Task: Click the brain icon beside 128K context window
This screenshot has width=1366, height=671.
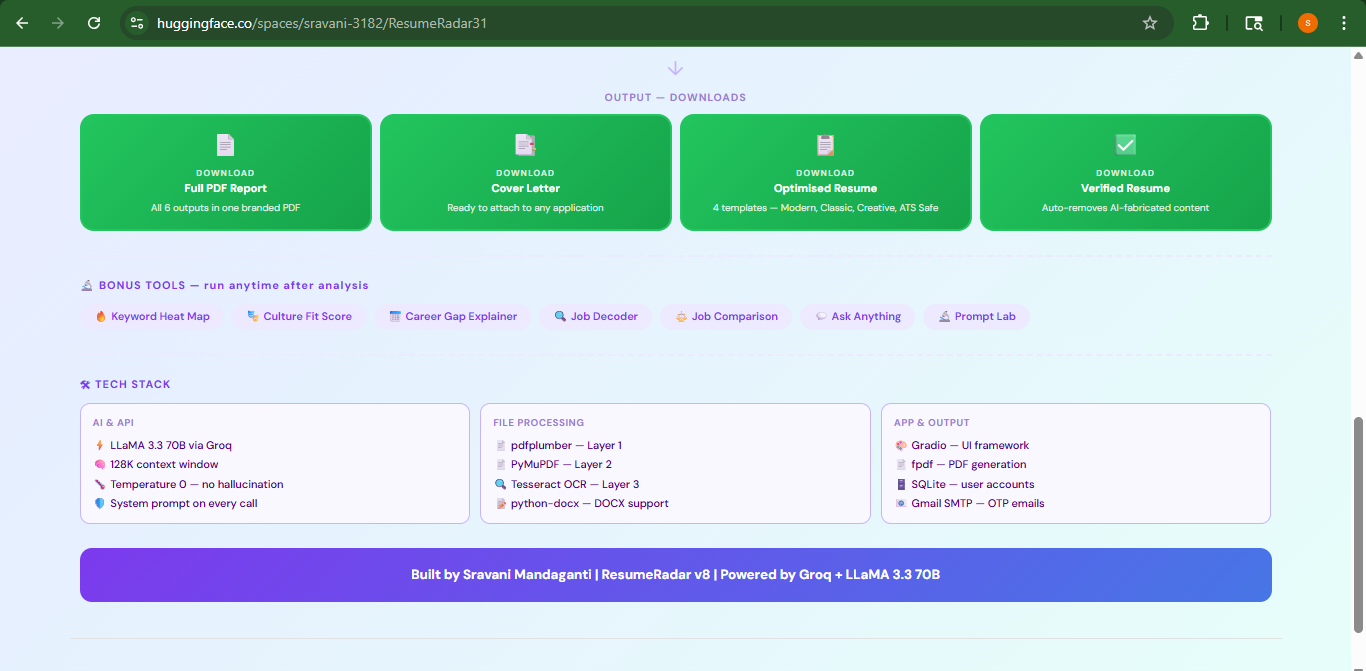Action: click(100, 465)
